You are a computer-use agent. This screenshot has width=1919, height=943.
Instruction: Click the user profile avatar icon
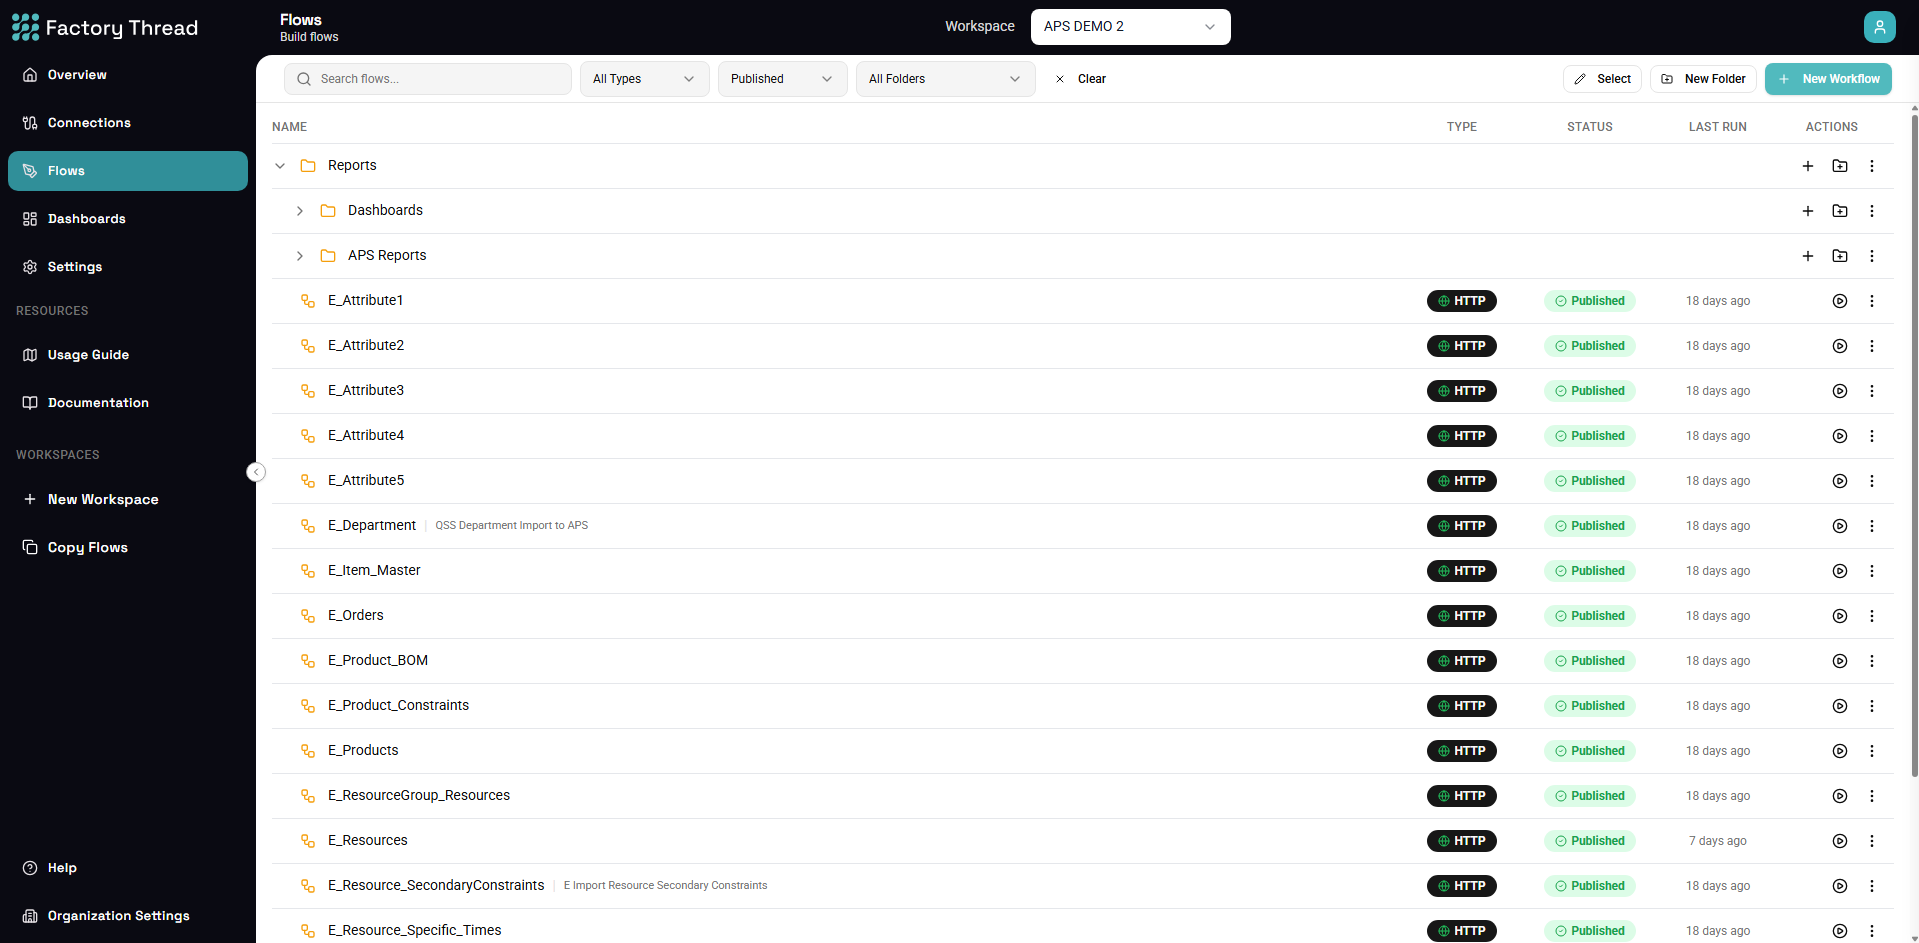pos(1879,27)
